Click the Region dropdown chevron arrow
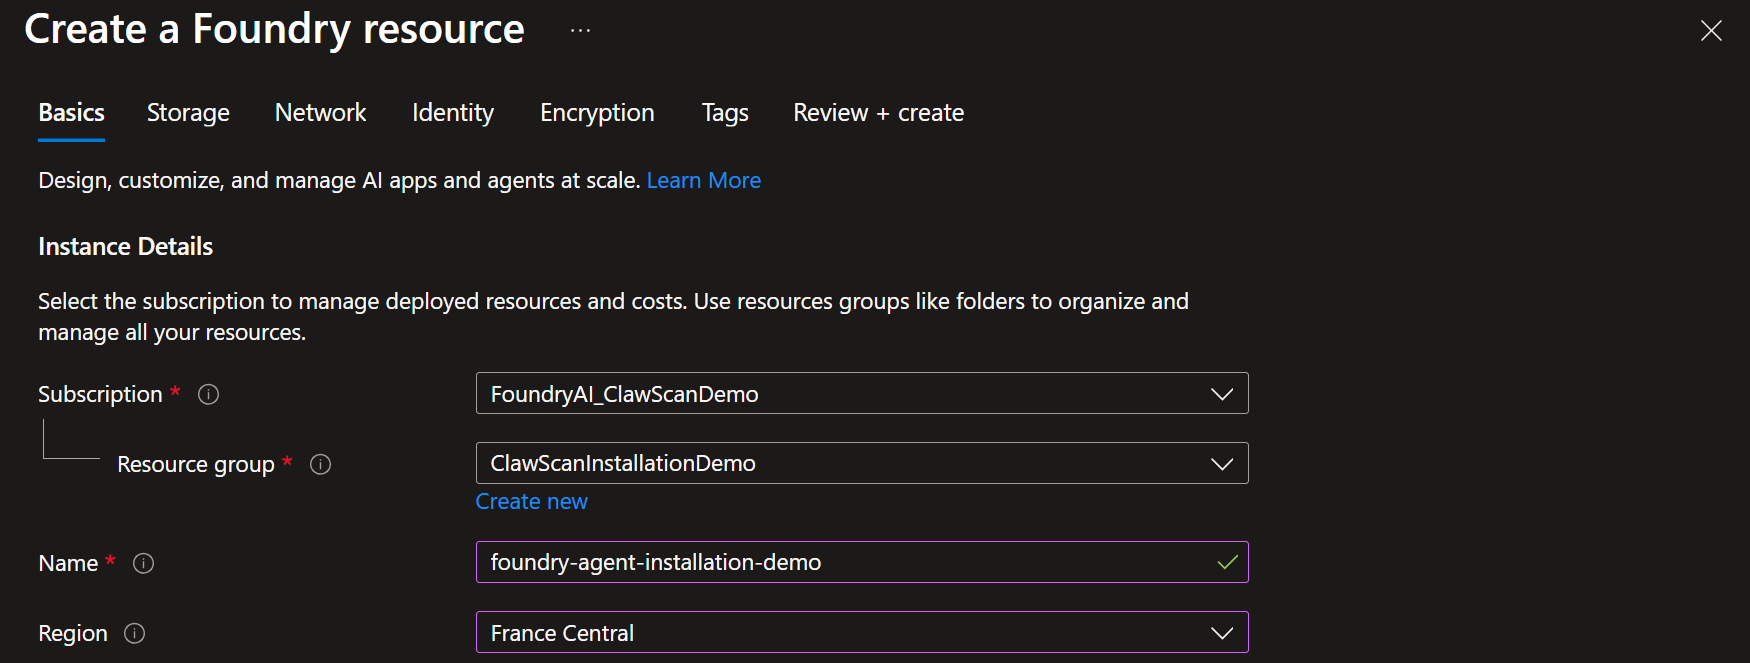The width and height of the screenshot is (1750, 663). (1222, 633)
